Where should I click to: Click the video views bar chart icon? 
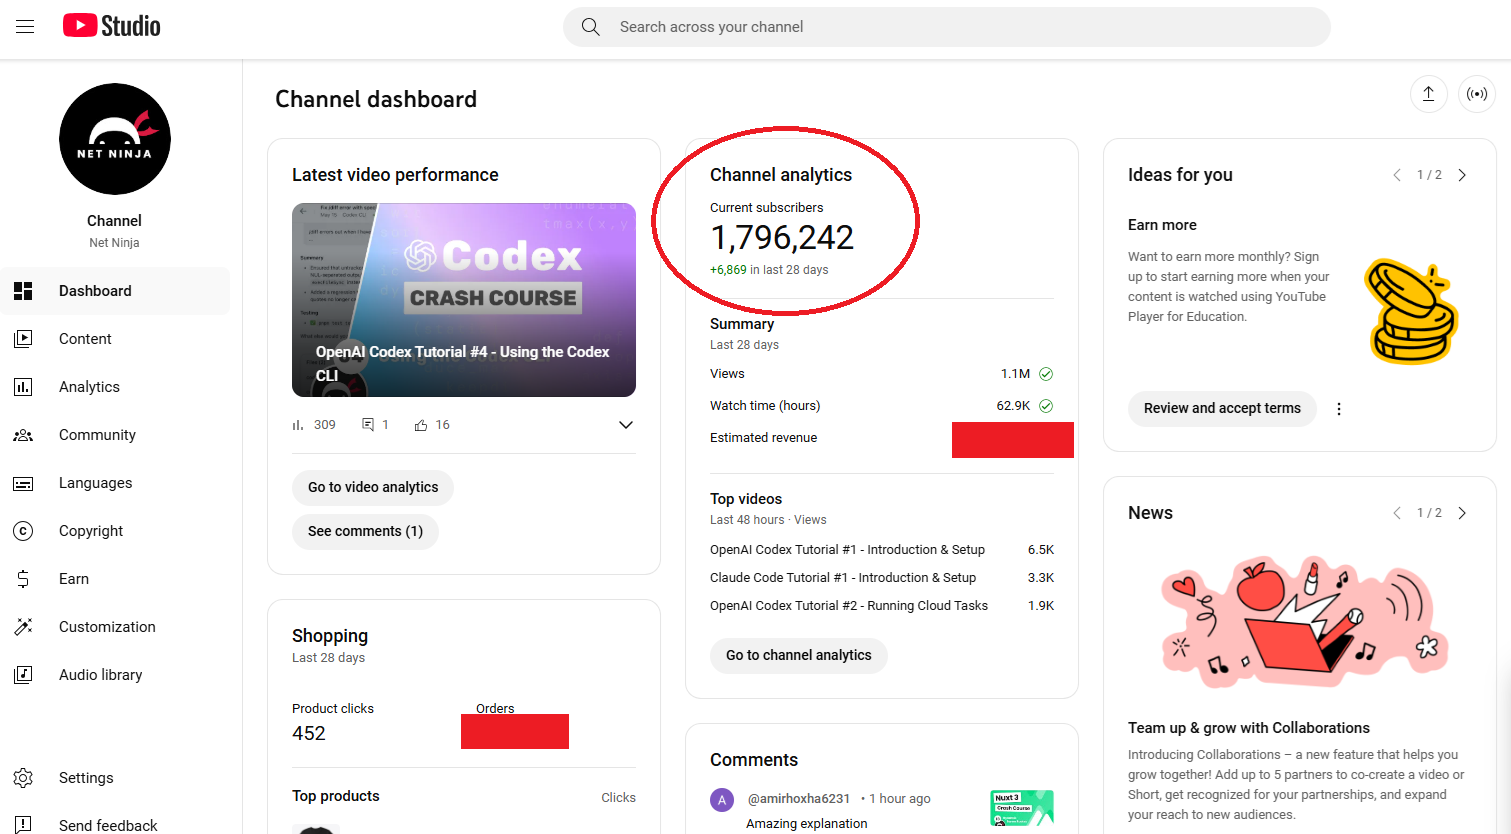298,425
